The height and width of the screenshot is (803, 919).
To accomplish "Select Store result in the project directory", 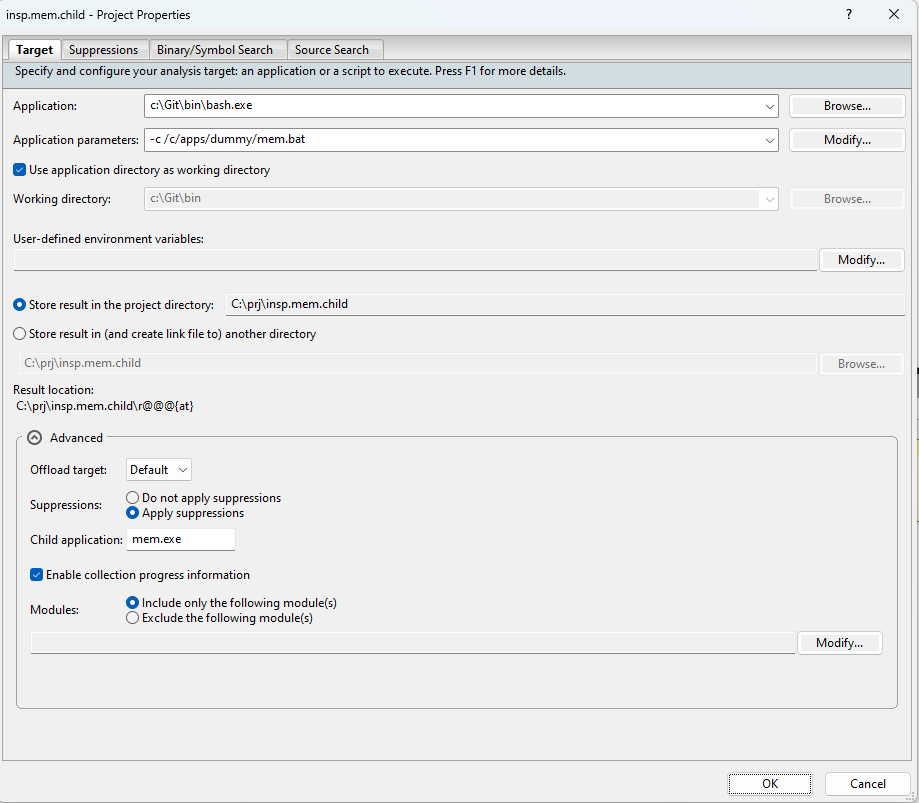I will [20, 305].
